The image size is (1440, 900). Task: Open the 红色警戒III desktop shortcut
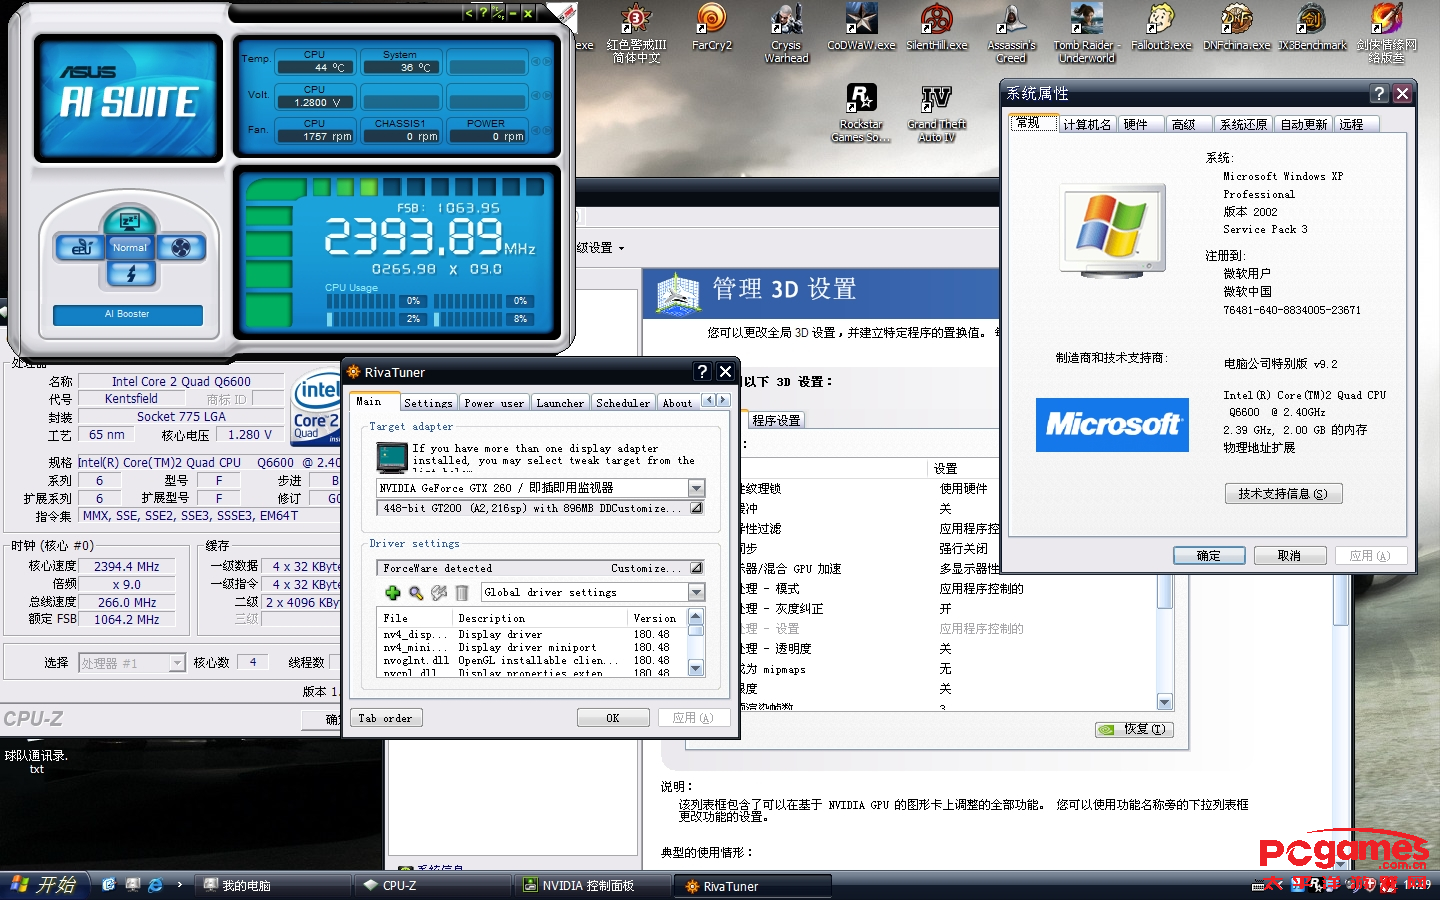(636, 33)
